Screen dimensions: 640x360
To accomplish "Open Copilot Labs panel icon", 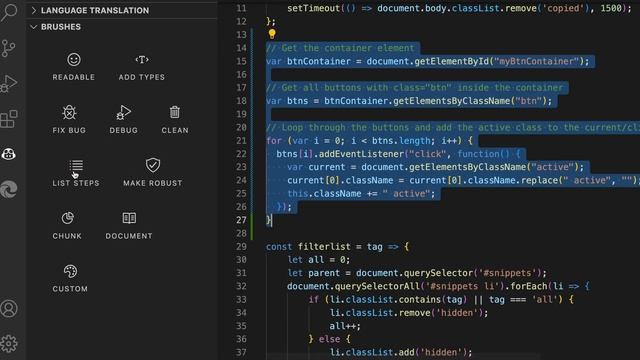I will [9, 154].
